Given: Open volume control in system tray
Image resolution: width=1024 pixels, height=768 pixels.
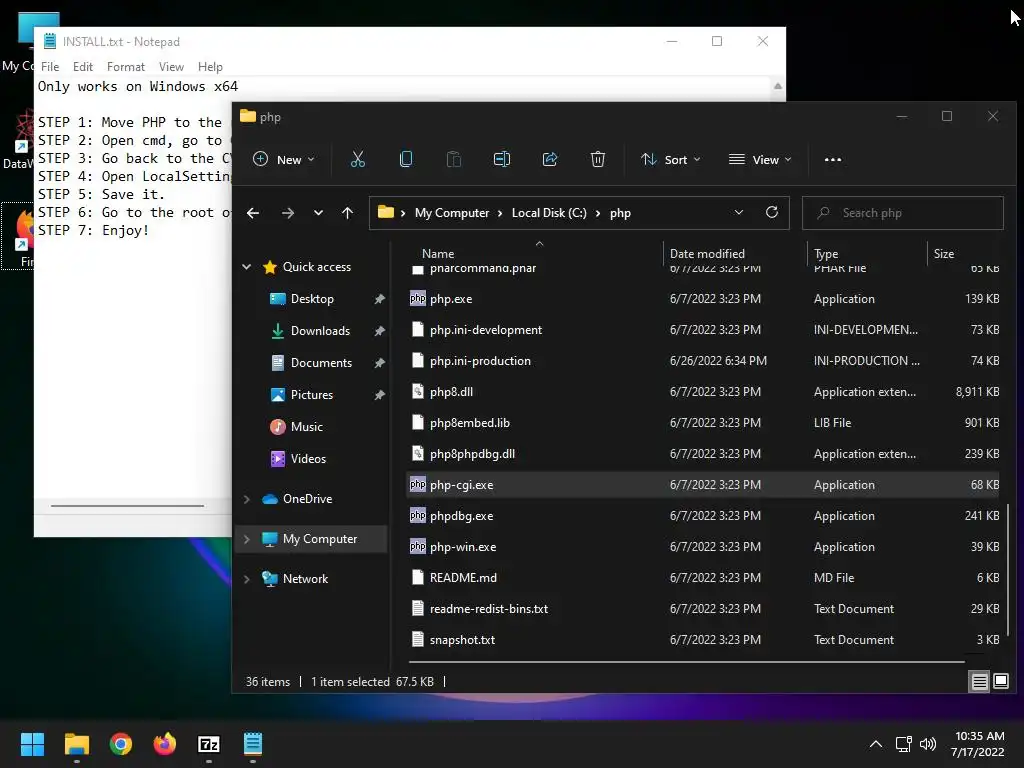Looking at the screenshot, I should pyautogui.click(x=927, y=744).
